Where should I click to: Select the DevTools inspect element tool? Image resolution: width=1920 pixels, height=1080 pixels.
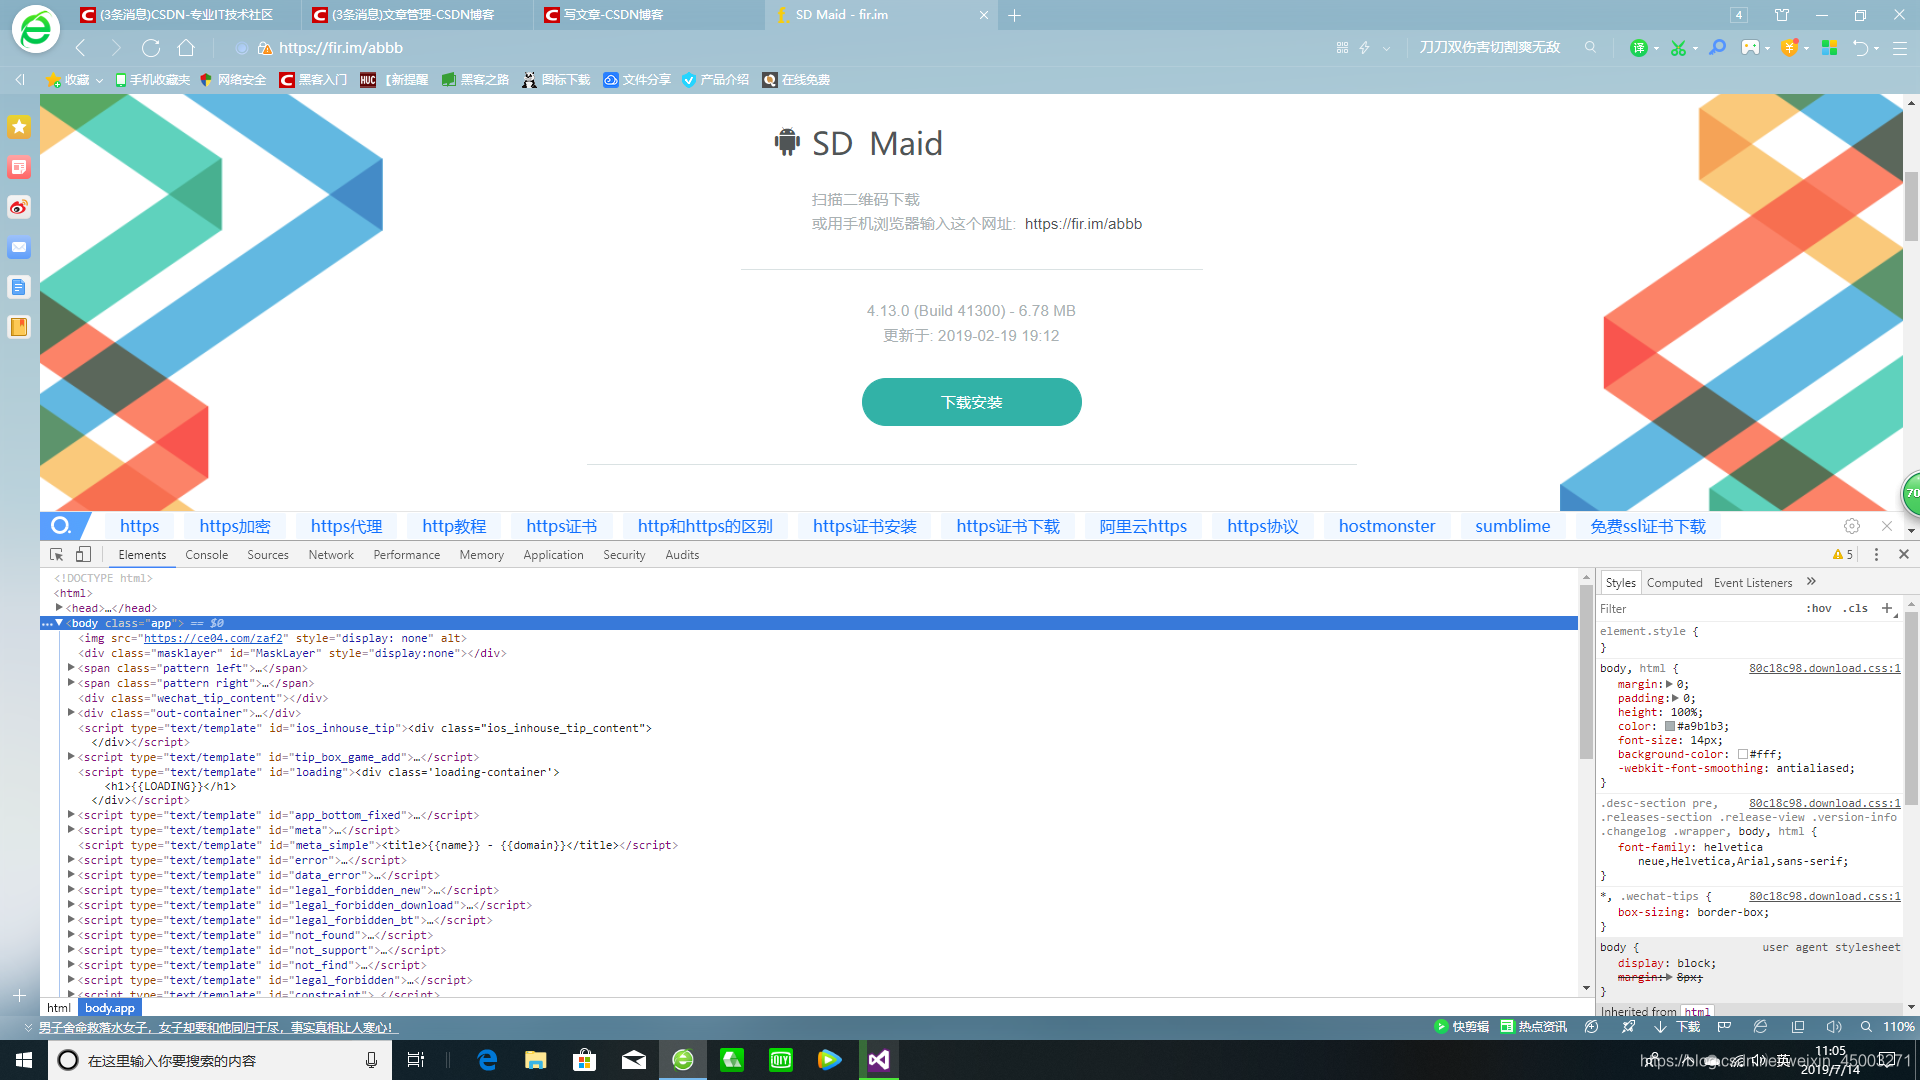(57, 554)
